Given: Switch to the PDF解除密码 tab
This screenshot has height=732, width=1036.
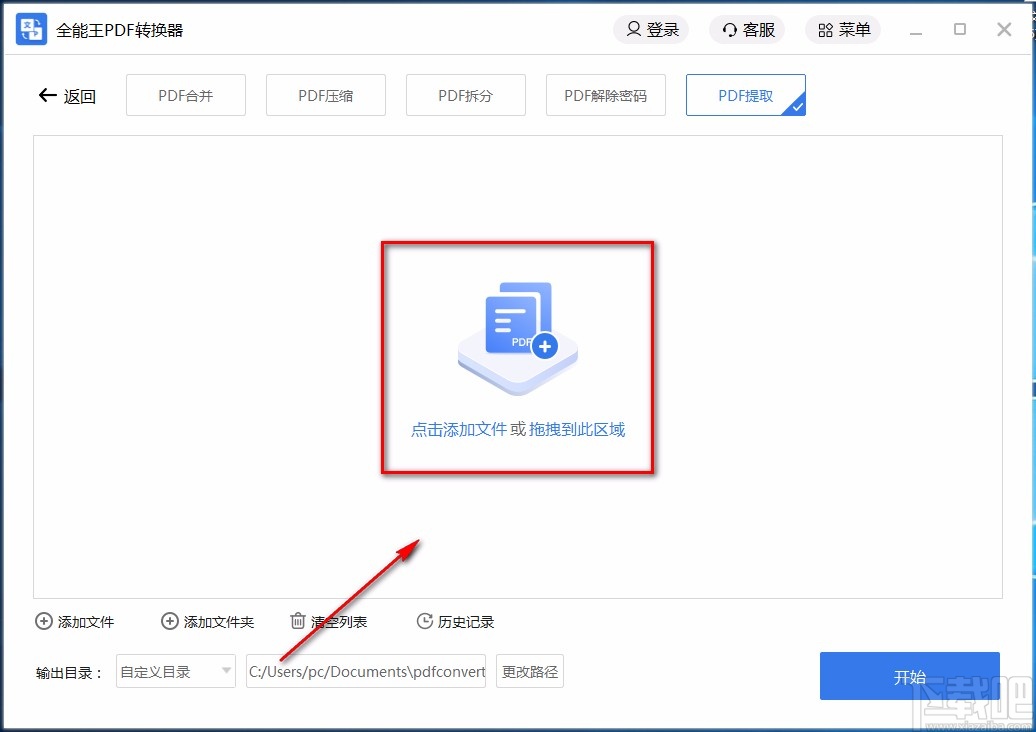Looking at the screenshot, I should [x=605, y=94].
